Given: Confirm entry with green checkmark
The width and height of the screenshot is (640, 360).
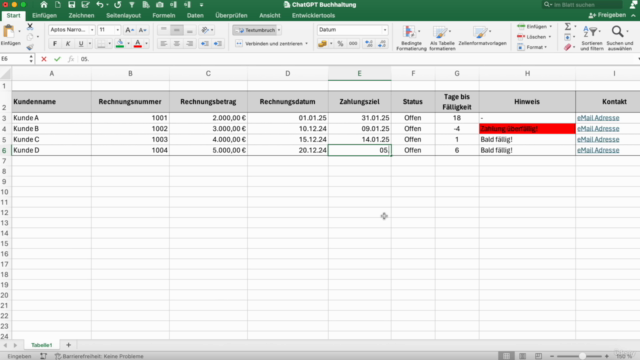Looking at the screenshot, I should [57, 59].
